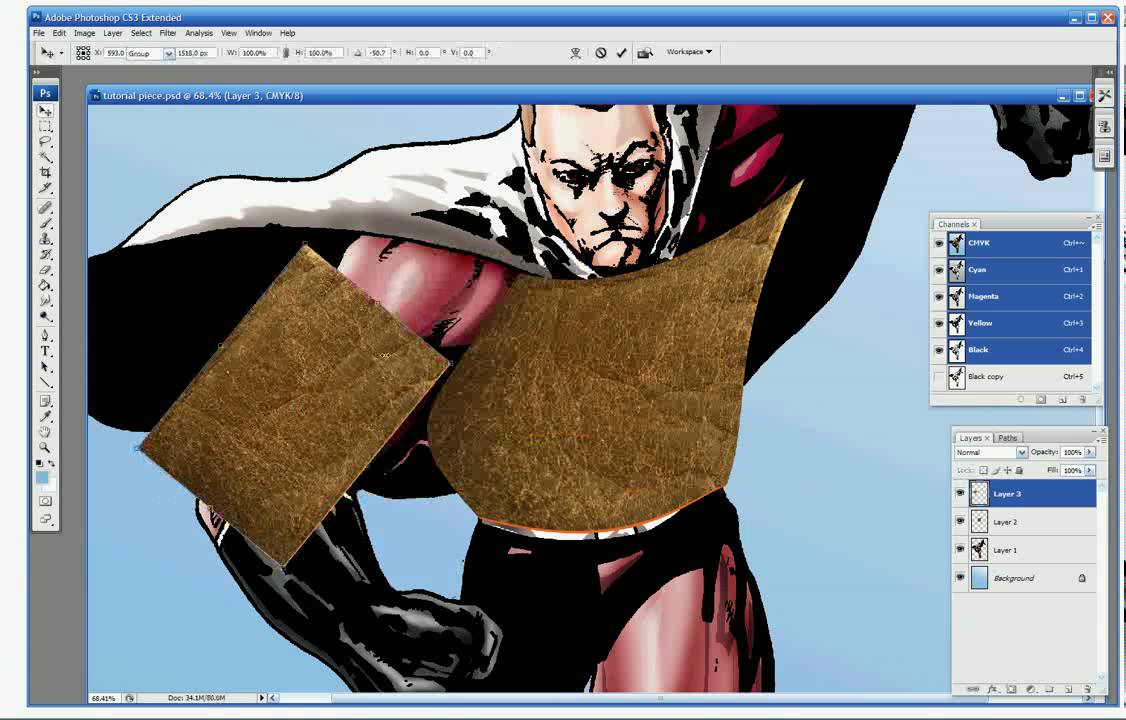
Task: Open the Channels panel menu
Action: click(x=1097, y=225)
